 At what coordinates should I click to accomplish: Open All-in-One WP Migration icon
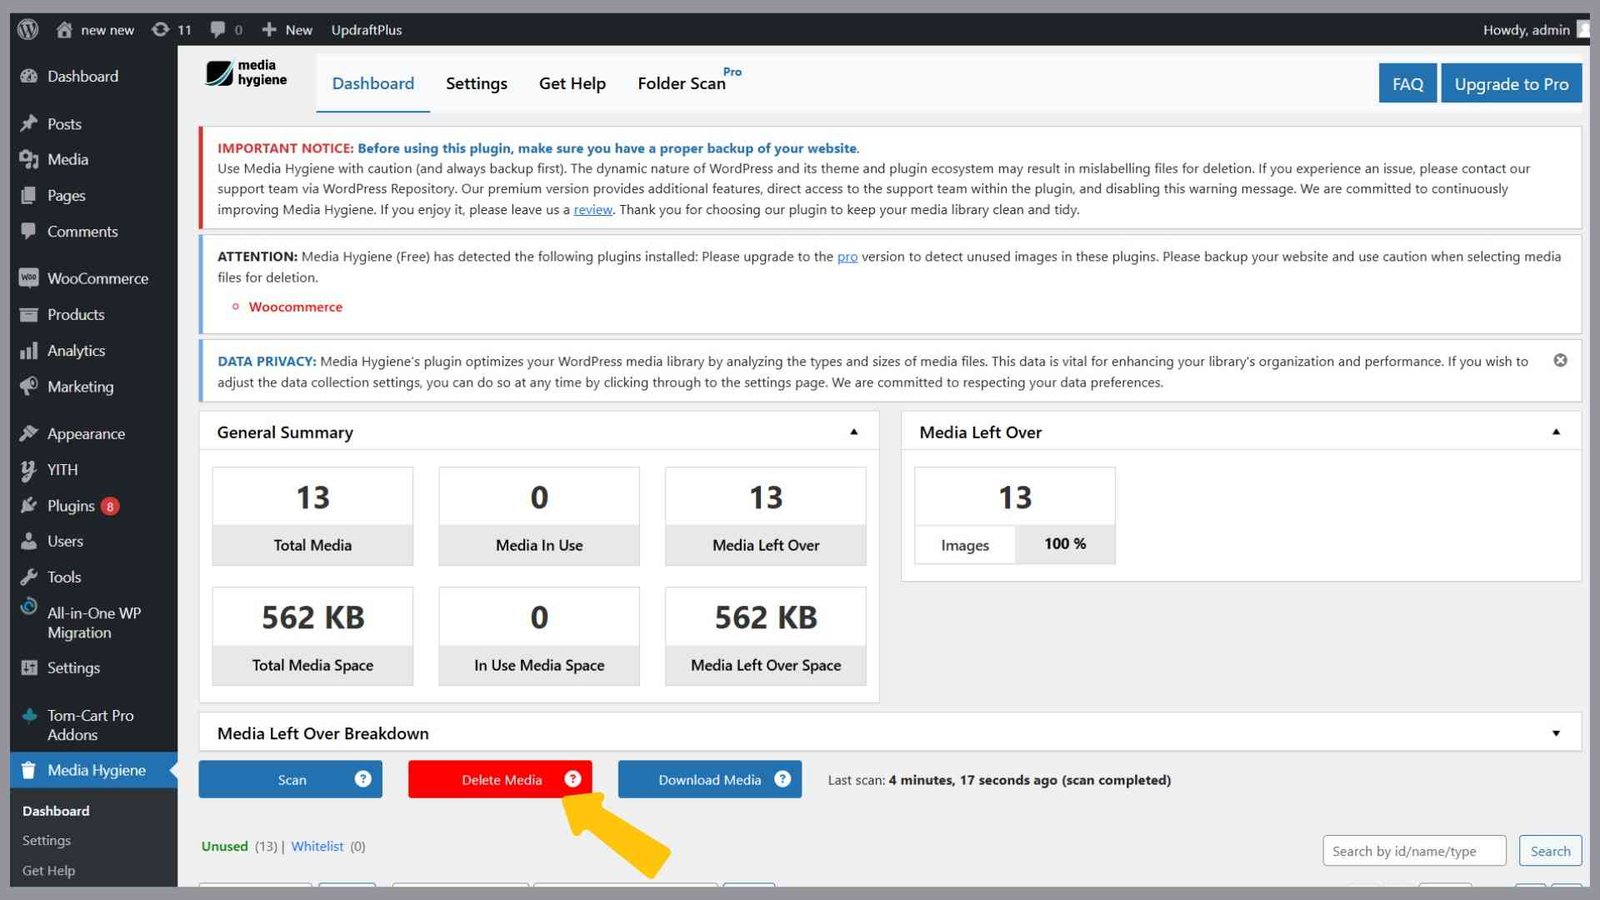[29, 606]
